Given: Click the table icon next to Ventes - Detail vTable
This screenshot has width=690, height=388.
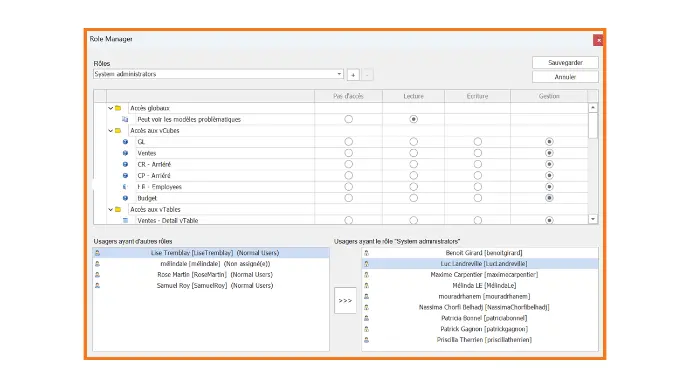Looking at the screenshot, I should click(x=125, y=220).
